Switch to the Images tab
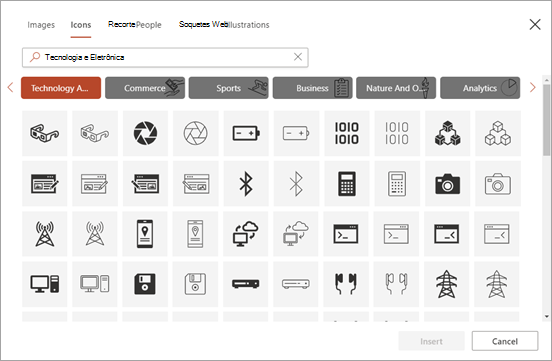The width and height of the screenshot is (552, 361). [41, 25]
